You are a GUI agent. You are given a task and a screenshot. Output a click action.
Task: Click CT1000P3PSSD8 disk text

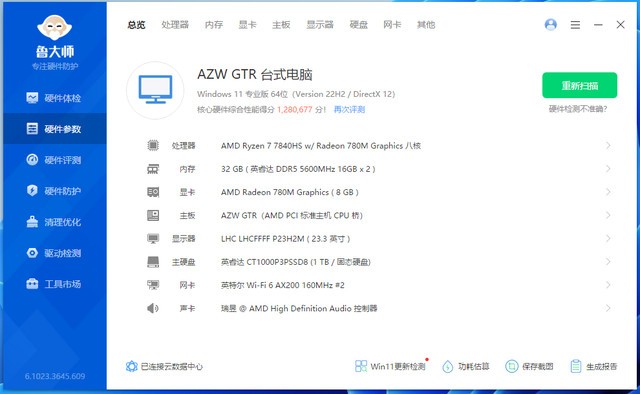296,262
